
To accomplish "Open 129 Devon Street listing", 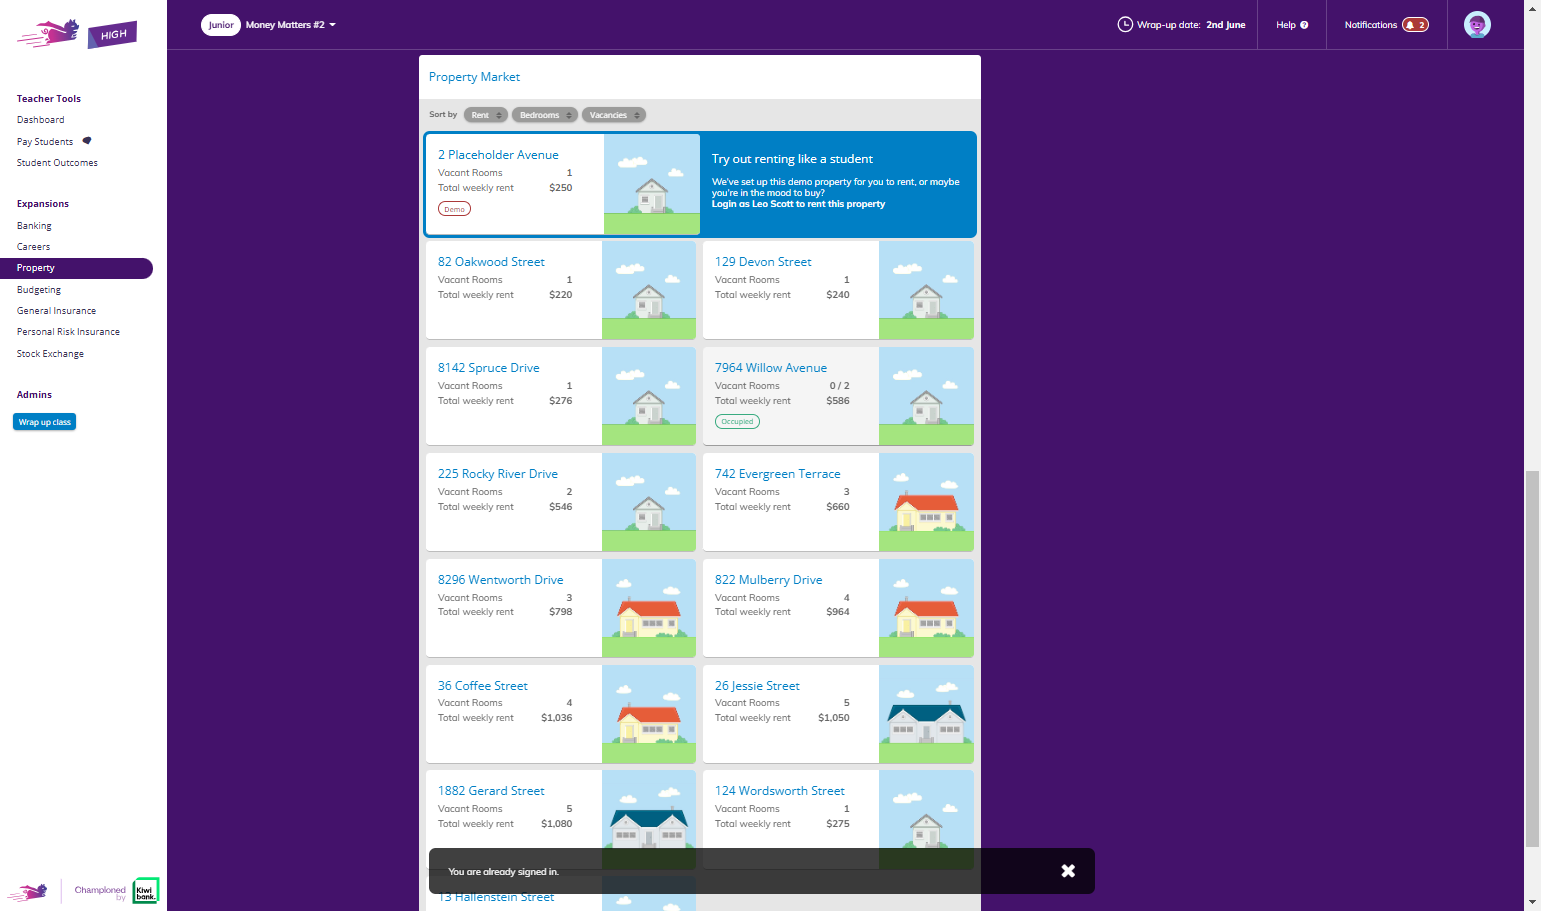I will pos(763,262).
